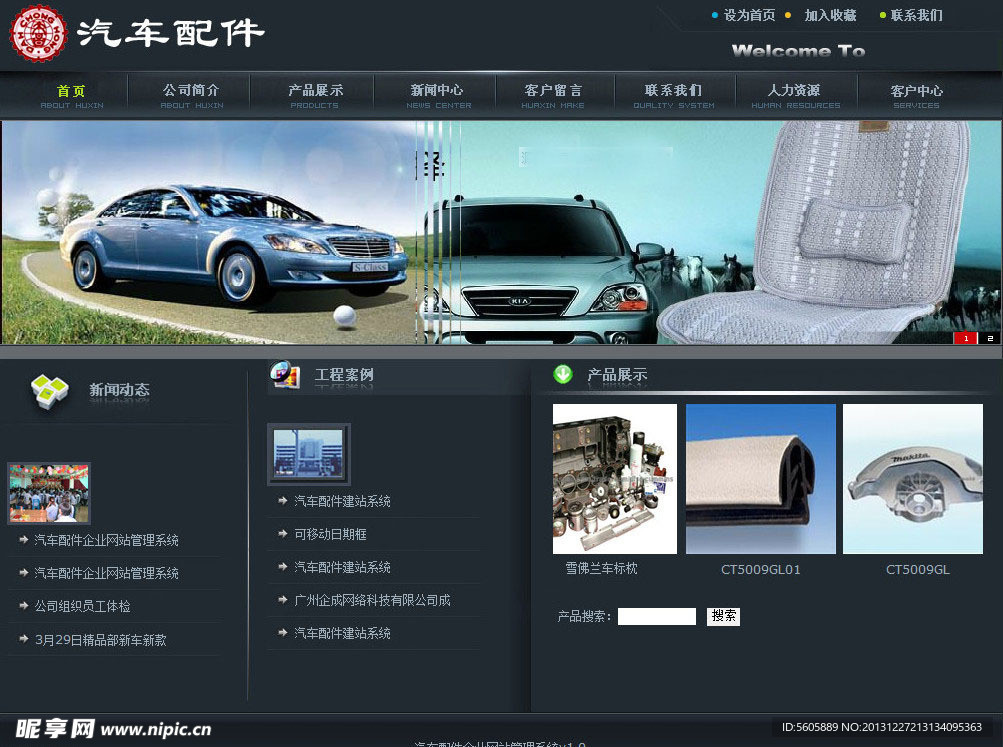Open the 可移动日期框 case link
Viewport: 1003px width, 747px height.
[x=330, y=534]
